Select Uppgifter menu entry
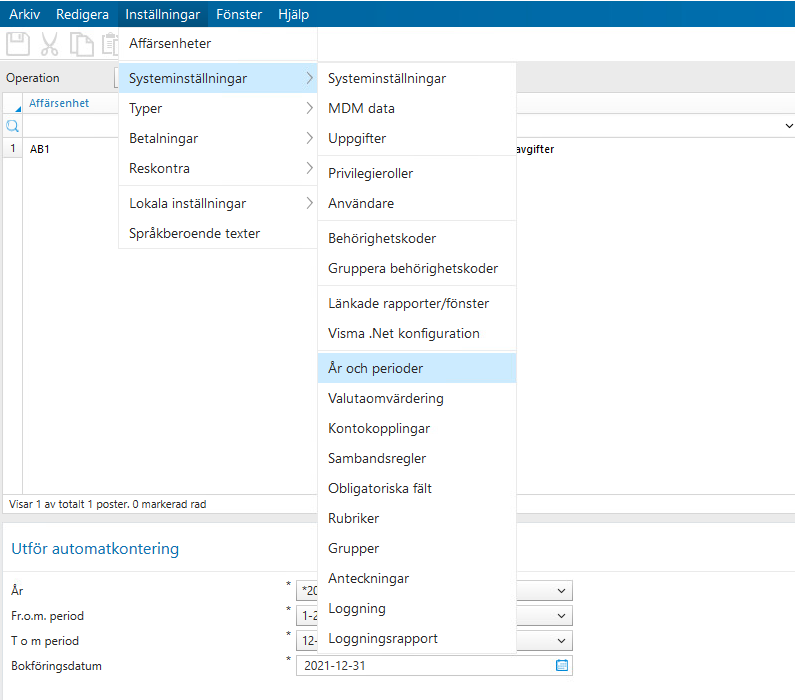 [x=417, y=138]
